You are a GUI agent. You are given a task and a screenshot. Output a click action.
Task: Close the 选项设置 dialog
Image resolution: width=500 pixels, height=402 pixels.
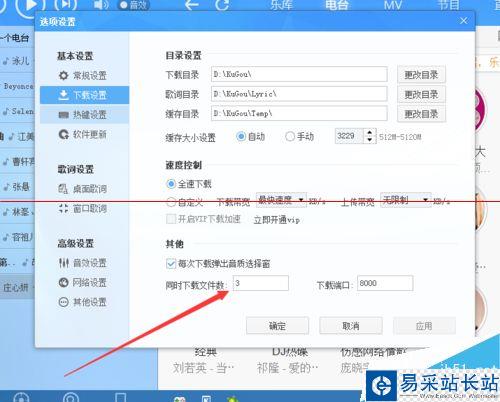point(463,21)
